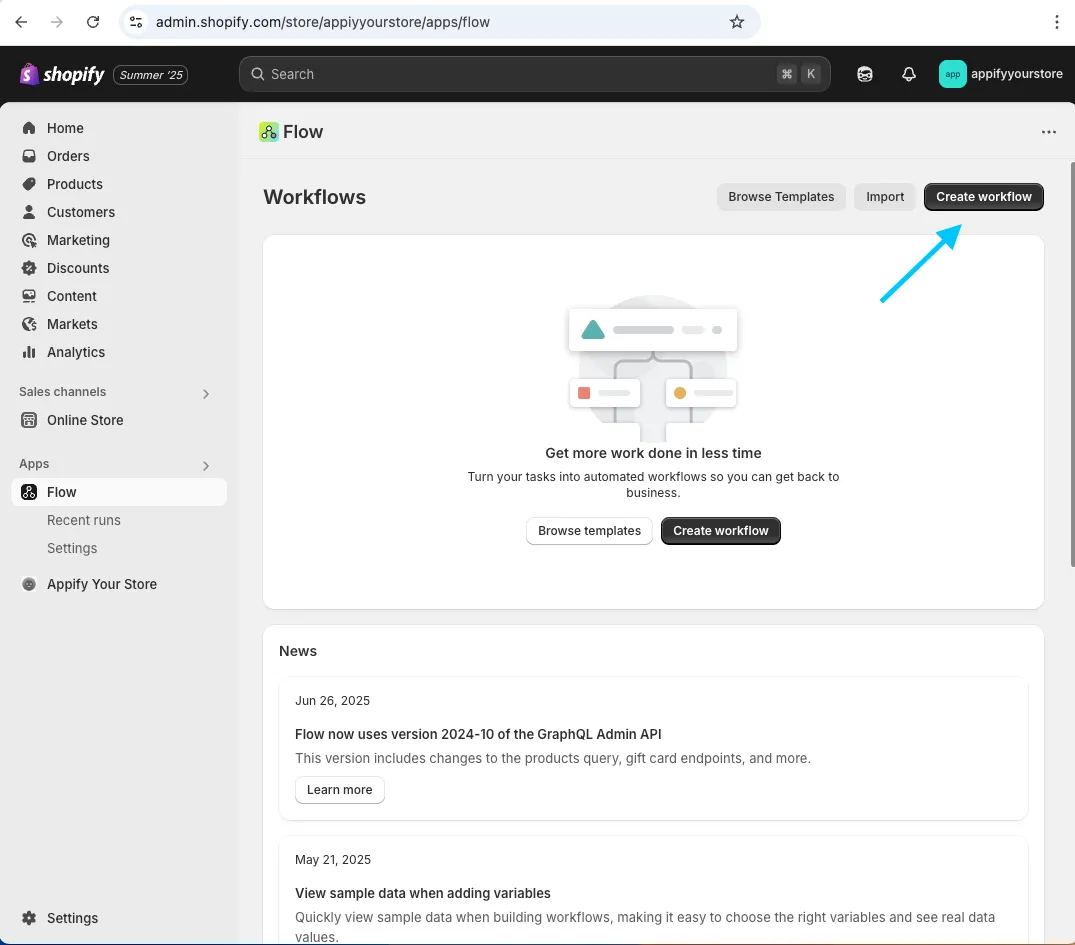Image resolution: width=1075 pixels, height=945 pixels.
Task: Click the browser forward arrow
Action: [x=57, y=22]
